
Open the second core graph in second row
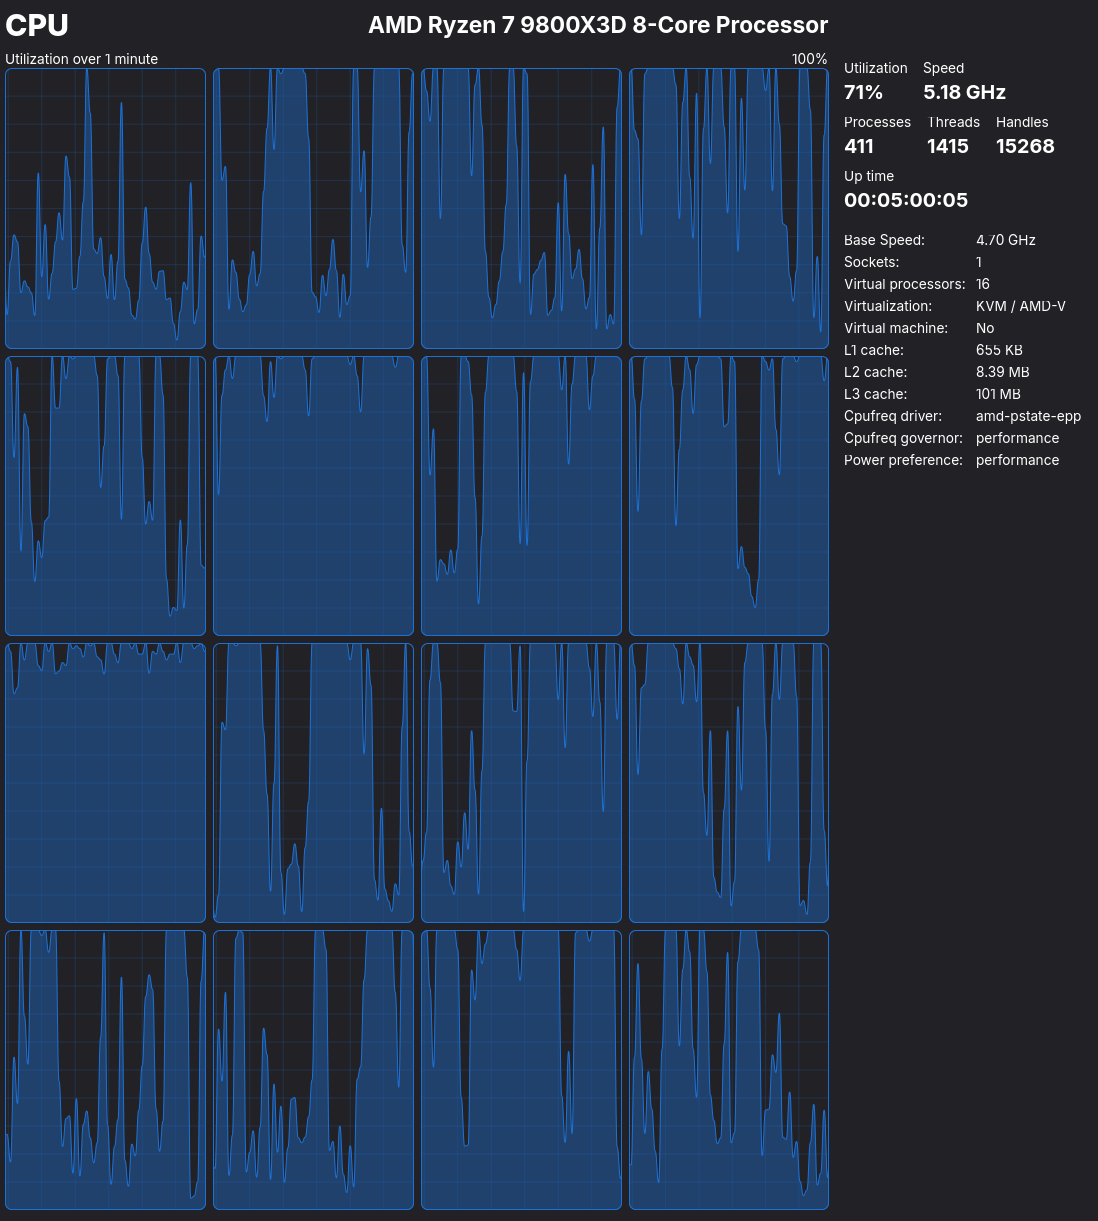pyautogui.click(x=313, y=496)
